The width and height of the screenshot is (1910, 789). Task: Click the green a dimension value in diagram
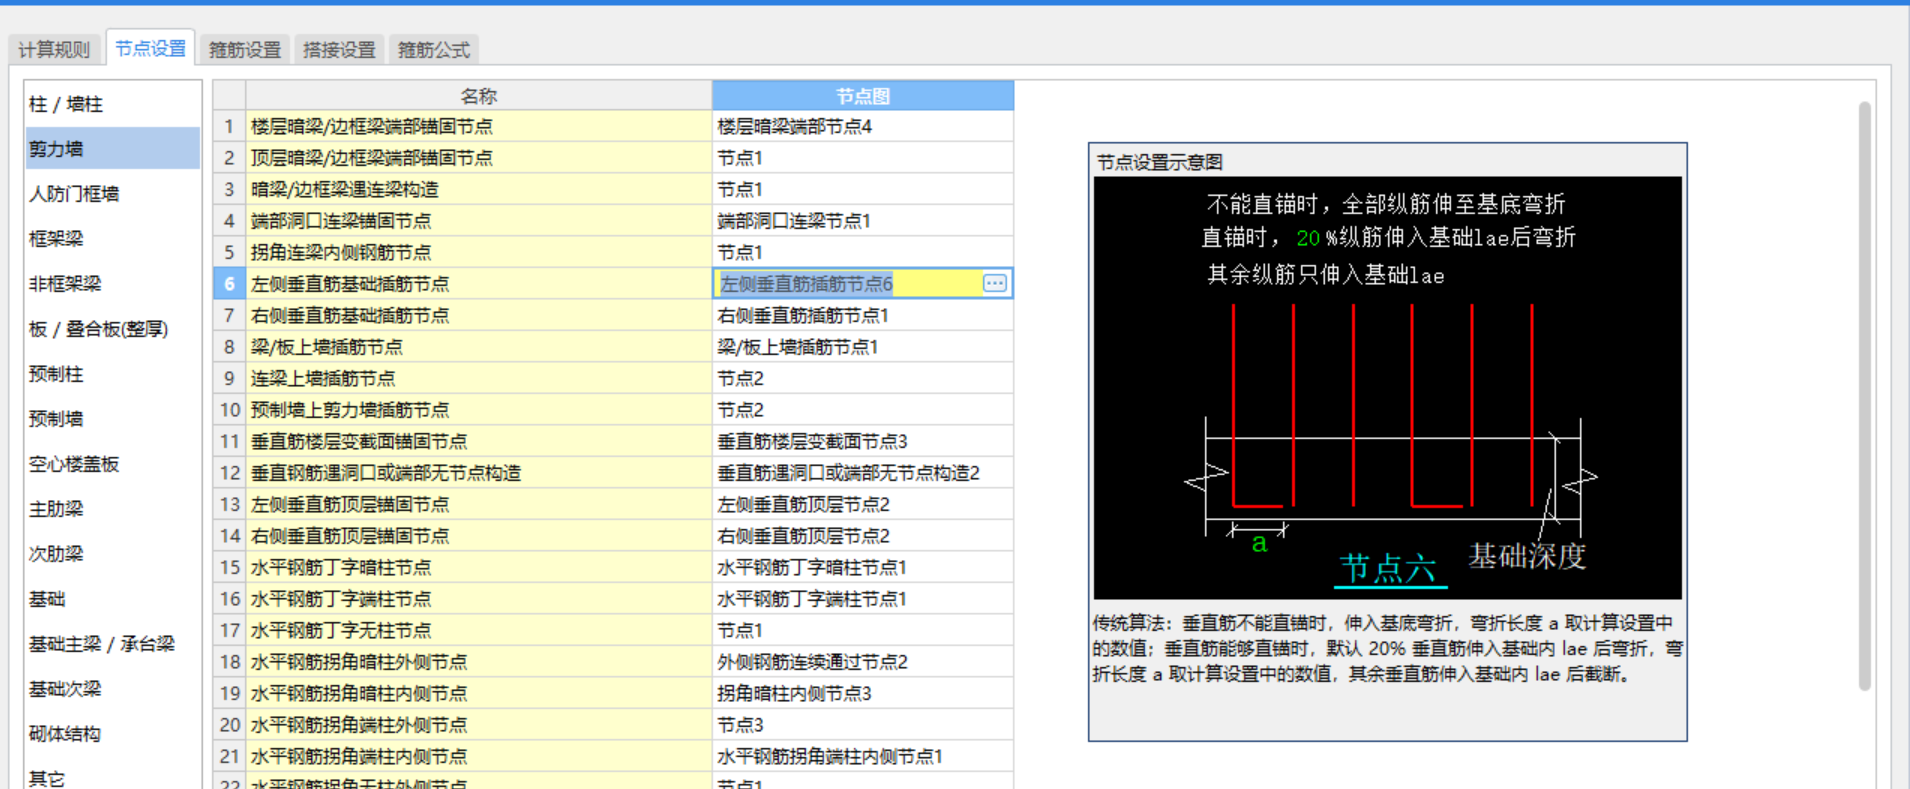pos(1259,543)
